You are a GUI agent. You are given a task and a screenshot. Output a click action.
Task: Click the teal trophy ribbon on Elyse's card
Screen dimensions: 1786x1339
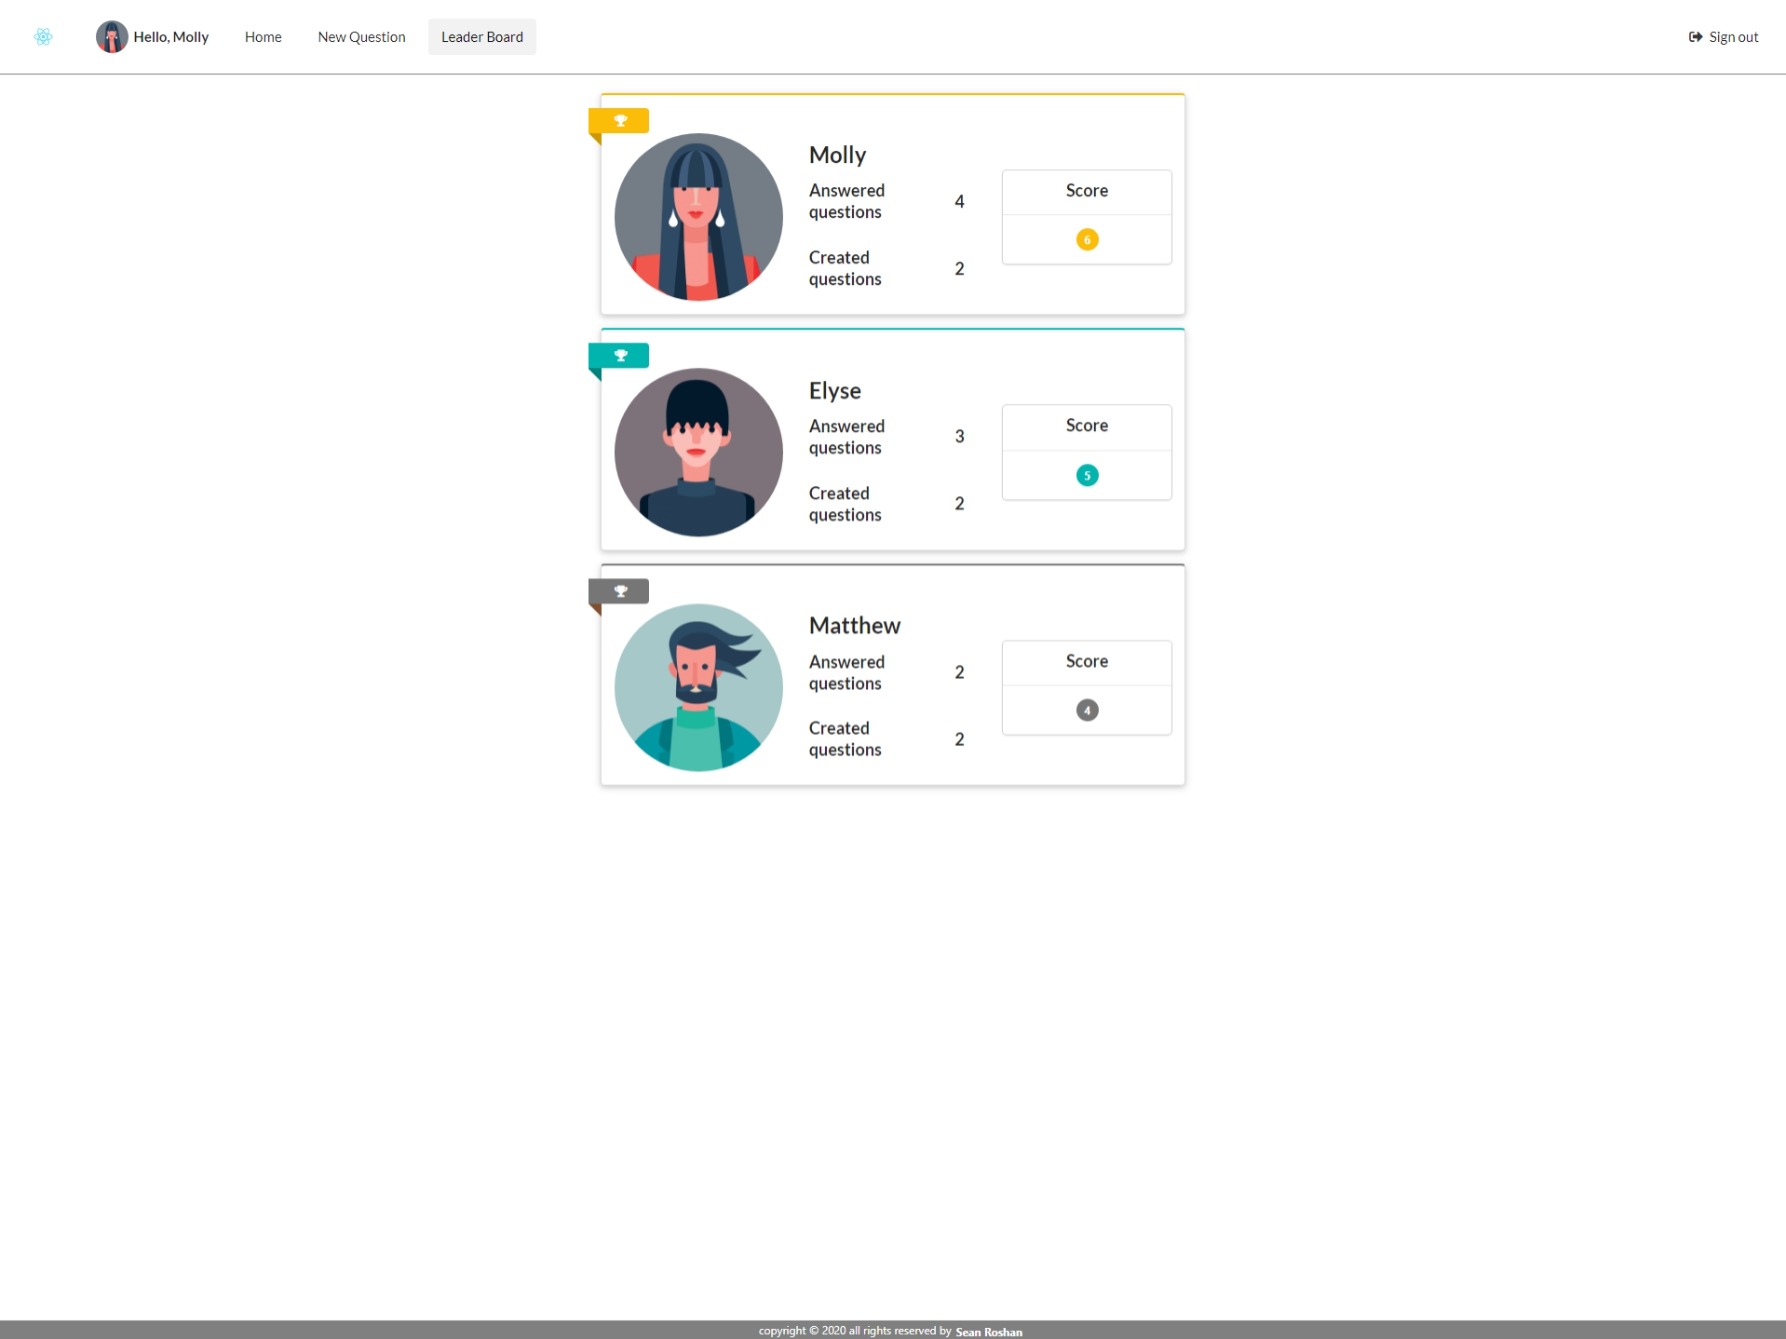pos(619,356)
